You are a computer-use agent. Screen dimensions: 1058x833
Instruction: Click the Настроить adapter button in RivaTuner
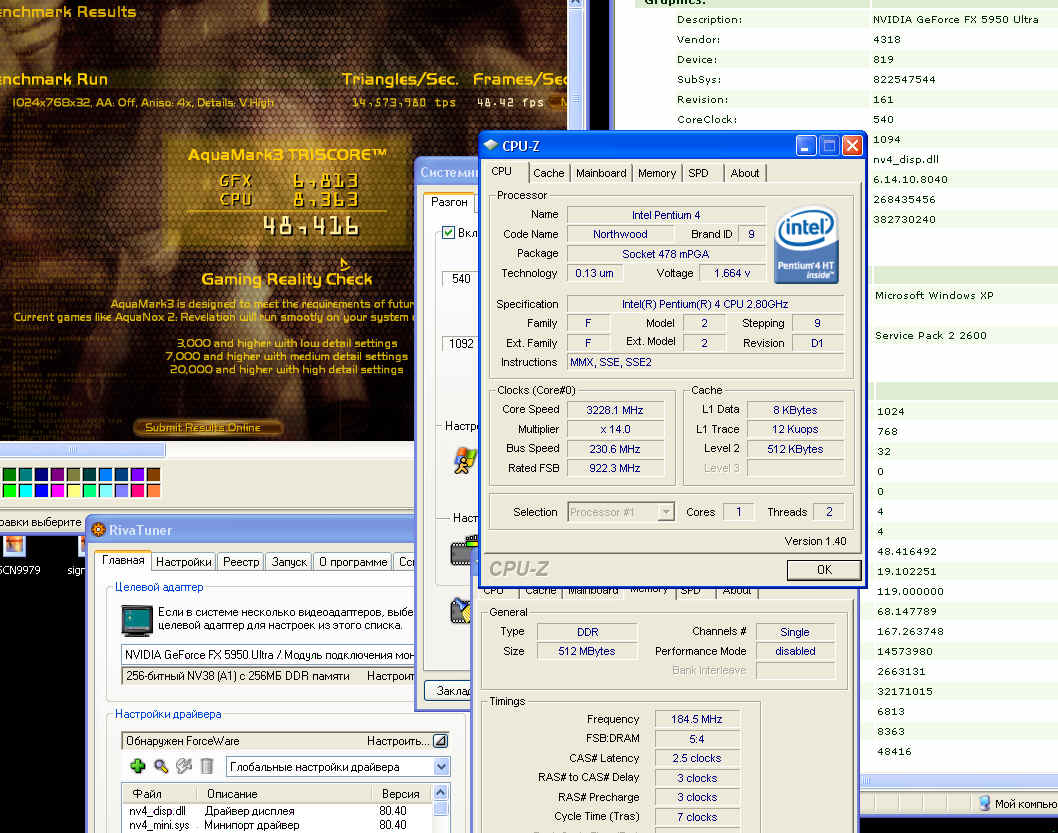(x=391, y=675)
